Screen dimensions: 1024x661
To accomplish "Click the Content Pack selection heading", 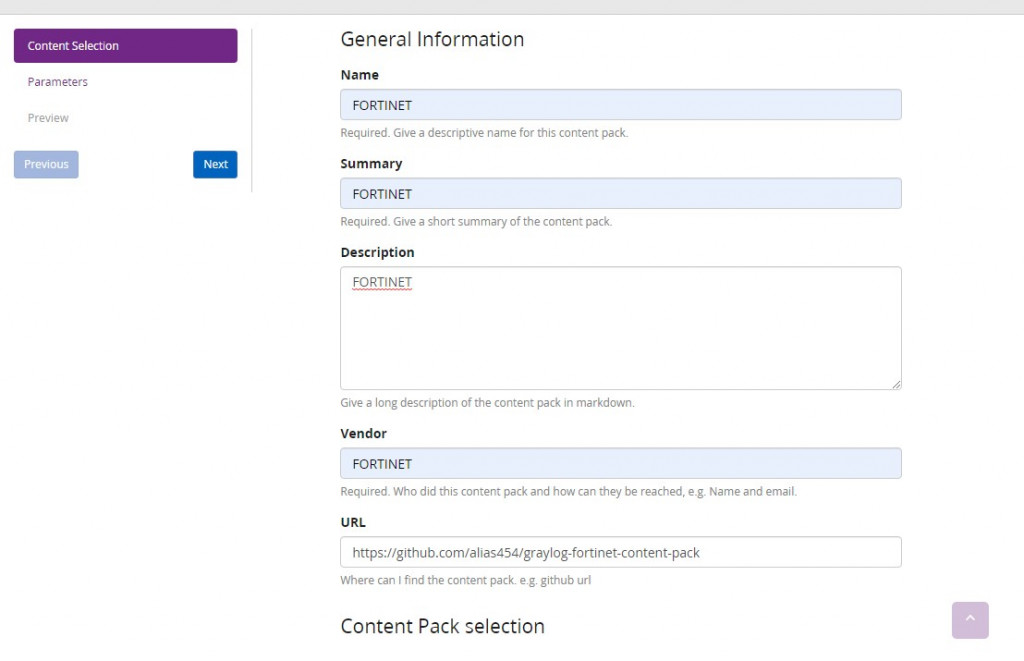I will 442,626.
